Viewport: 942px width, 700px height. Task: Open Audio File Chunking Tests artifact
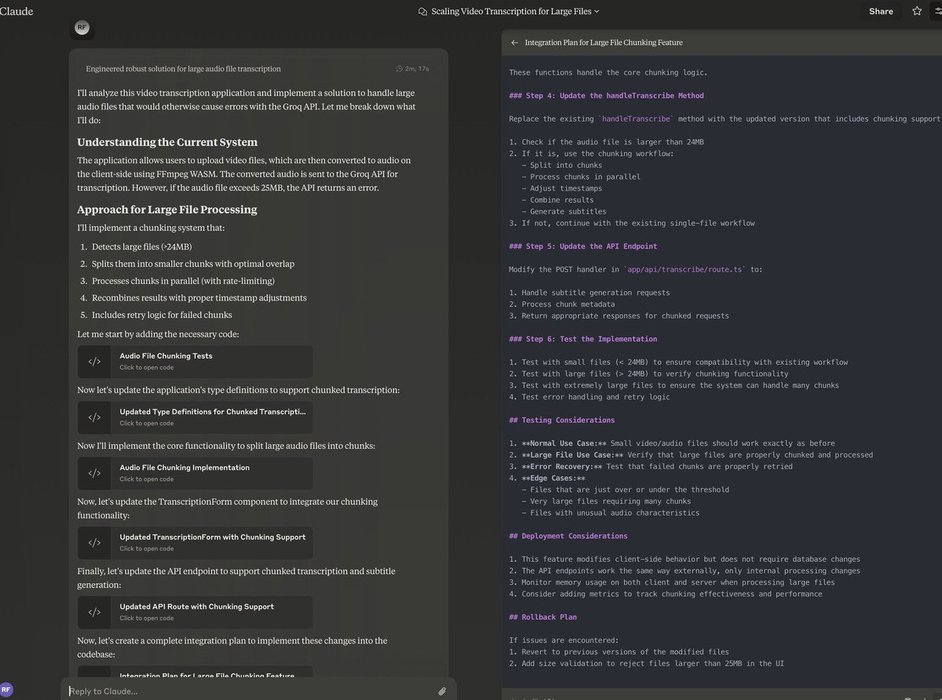pyautogui.click(x=195, y=361)
